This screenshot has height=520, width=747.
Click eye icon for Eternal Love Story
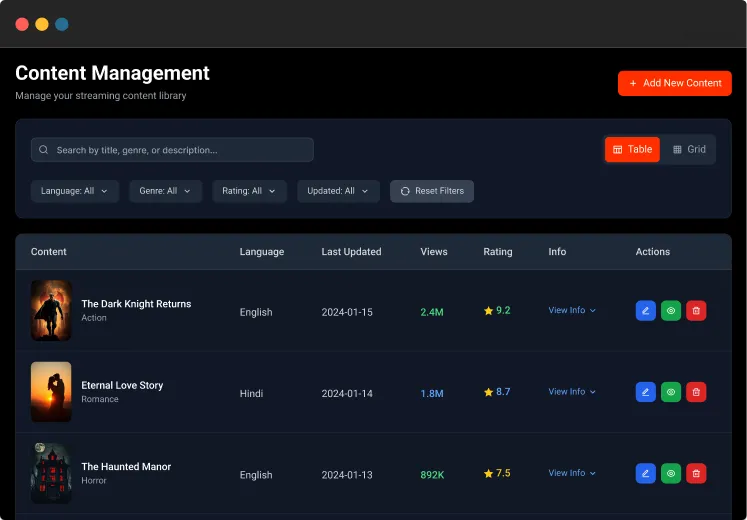pyautogui.click(x=671, y=392)
